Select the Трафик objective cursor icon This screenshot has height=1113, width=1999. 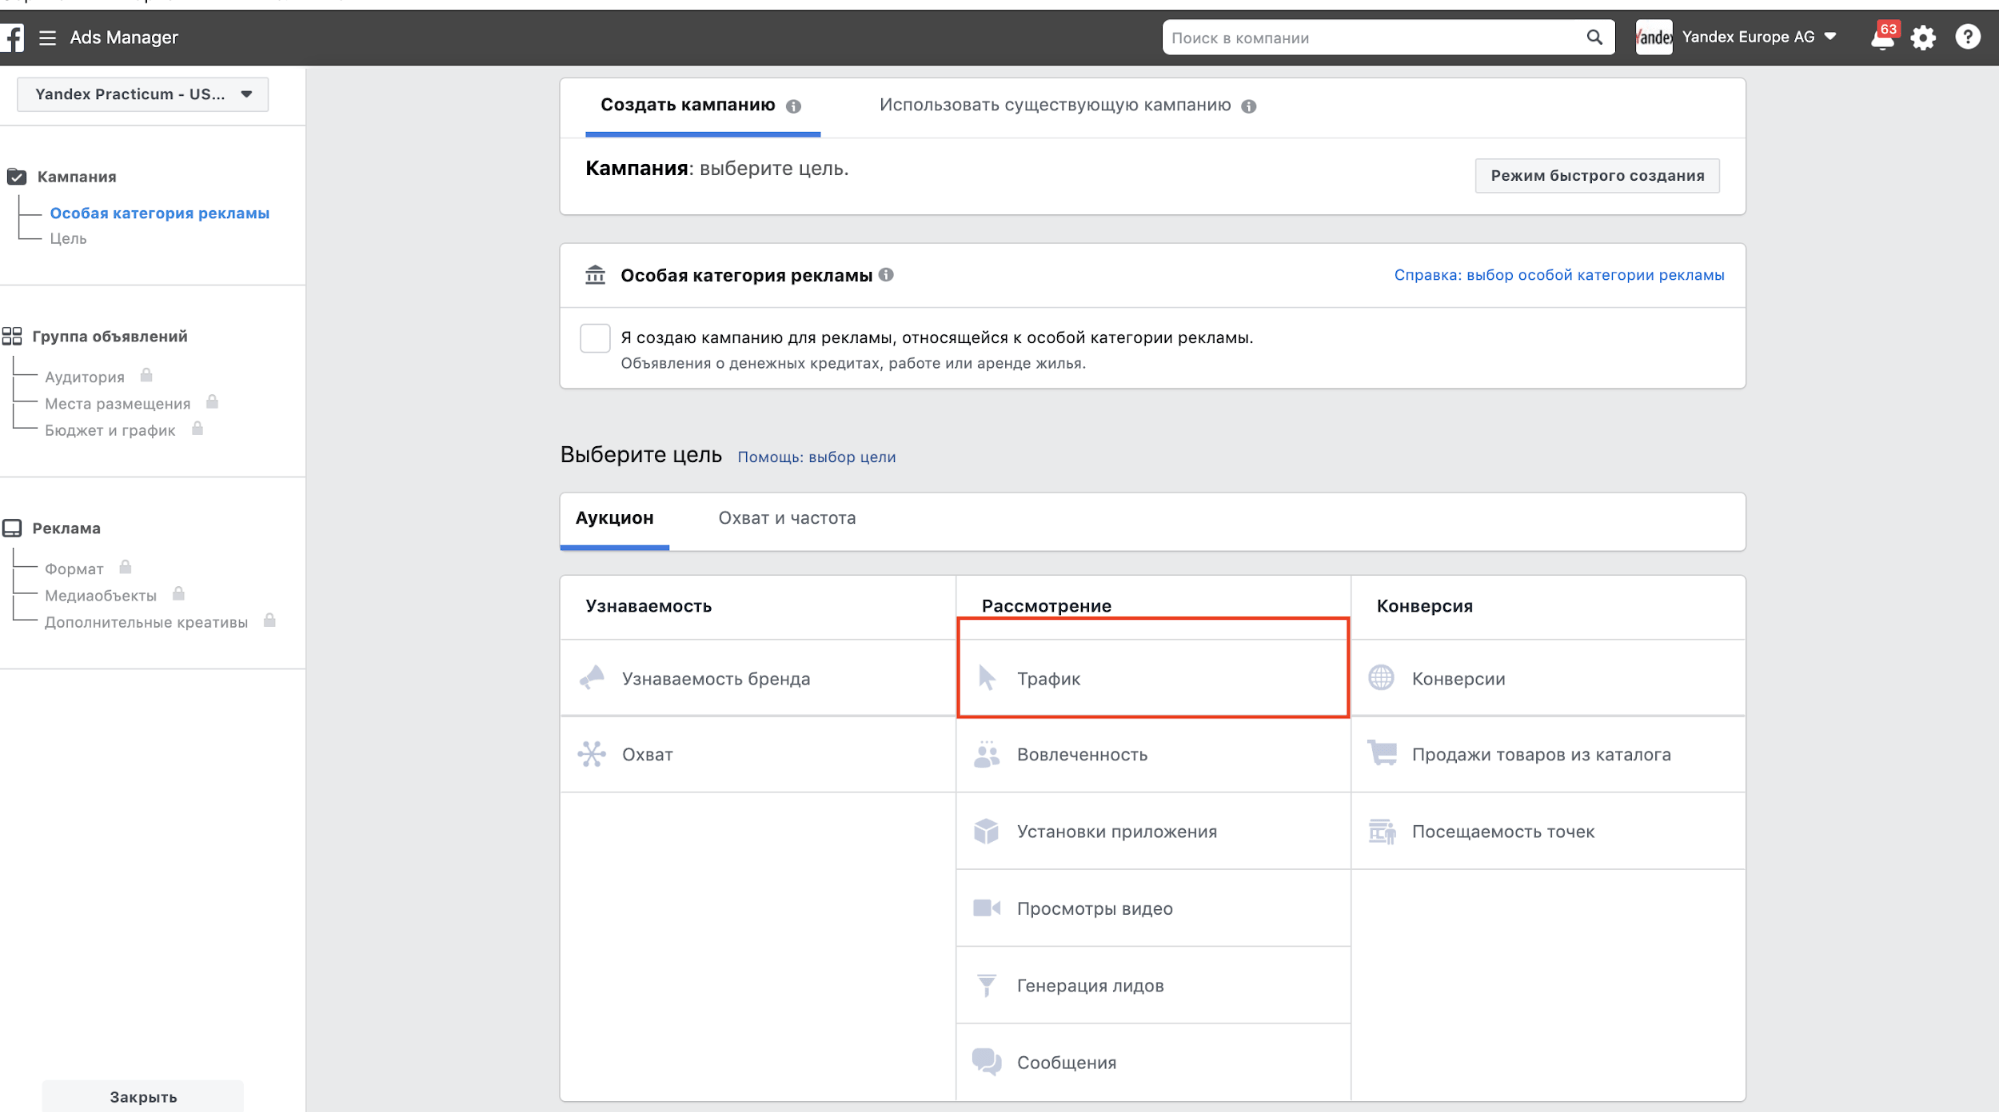986,677
